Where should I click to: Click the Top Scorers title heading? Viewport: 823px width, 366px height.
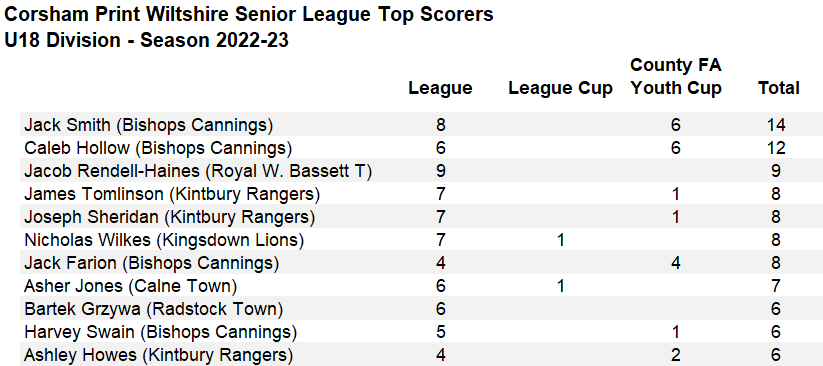tap(249, 14)
